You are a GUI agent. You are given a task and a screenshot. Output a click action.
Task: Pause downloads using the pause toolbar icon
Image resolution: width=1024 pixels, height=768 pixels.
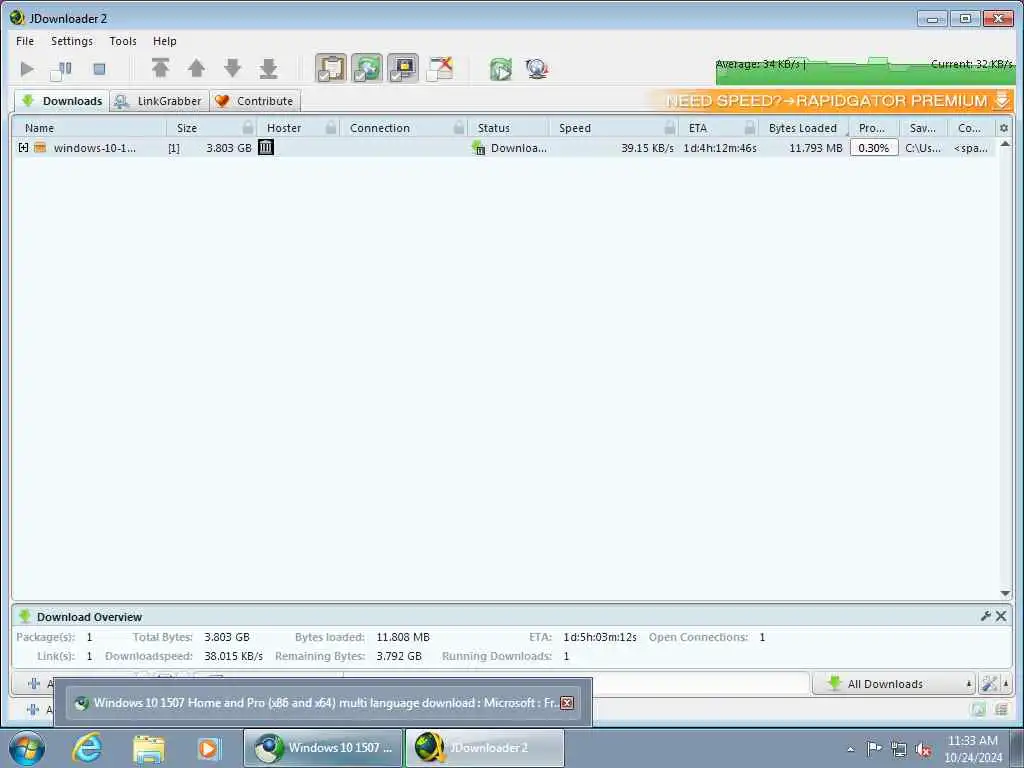pyautogui.click(x=61, y=69)
